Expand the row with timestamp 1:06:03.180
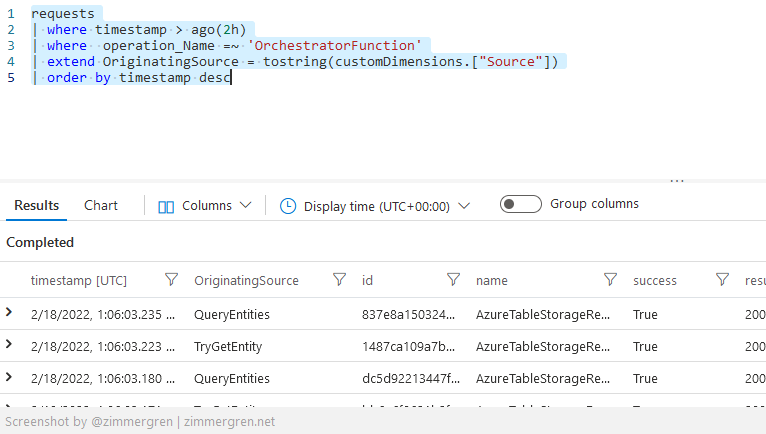This screenshot has height=434, width=766. [x=9, y=377]
